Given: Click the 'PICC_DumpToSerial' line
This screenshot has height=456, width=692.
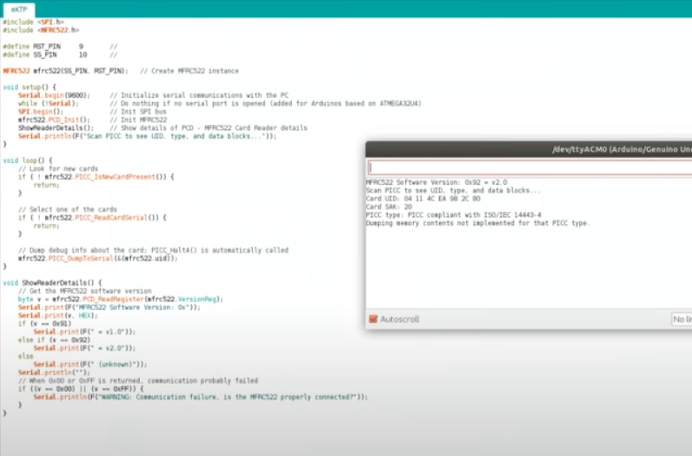Looking at the screenshot, I should pos(98,258).
